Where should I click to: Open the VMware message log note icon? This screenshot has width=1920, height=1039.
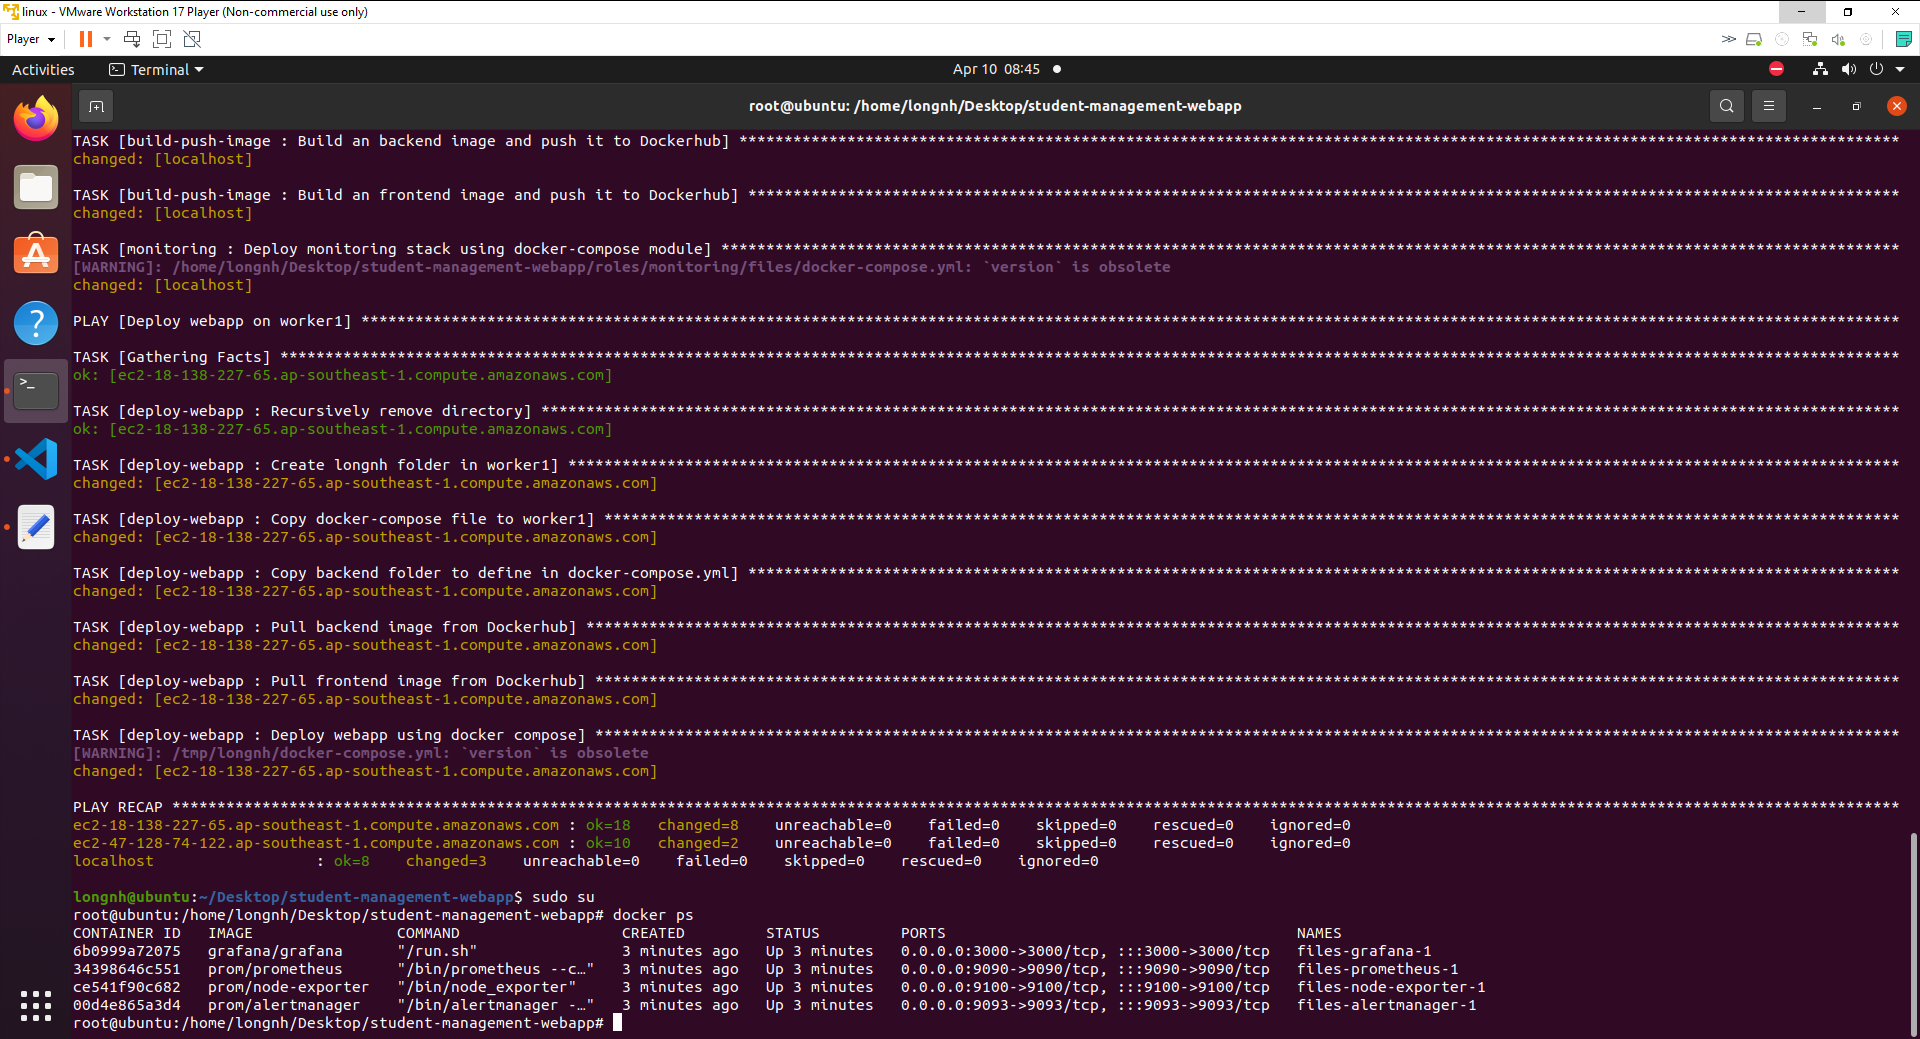click(x=1904, y=39)
